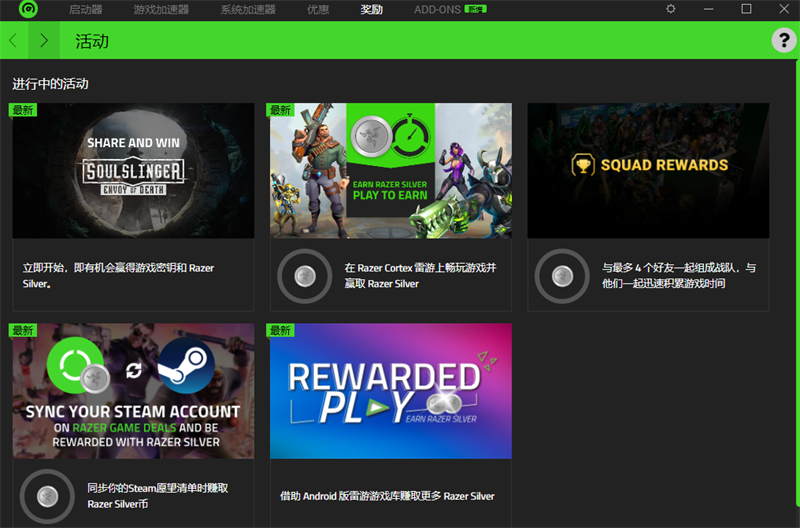Click the 最新 badge on Soulslinger card
800x528 pixels.
23,110
